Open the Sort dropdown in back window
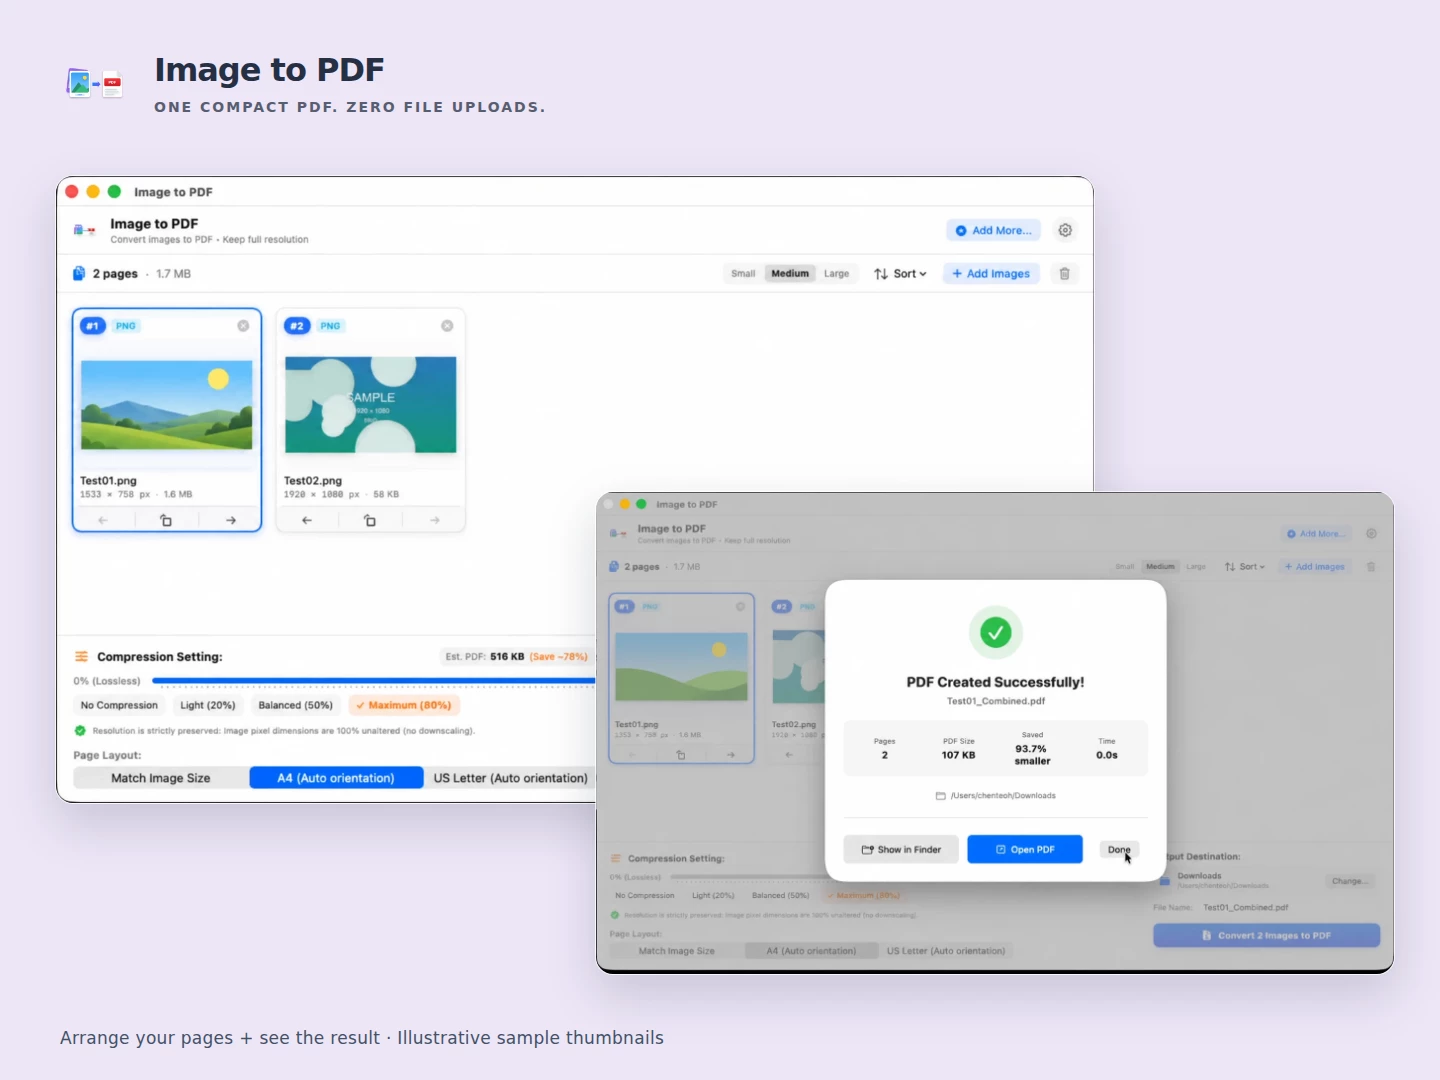The width and height of the screenshot is (1440, 1080). pyautogui.click(x=901, y=274)
